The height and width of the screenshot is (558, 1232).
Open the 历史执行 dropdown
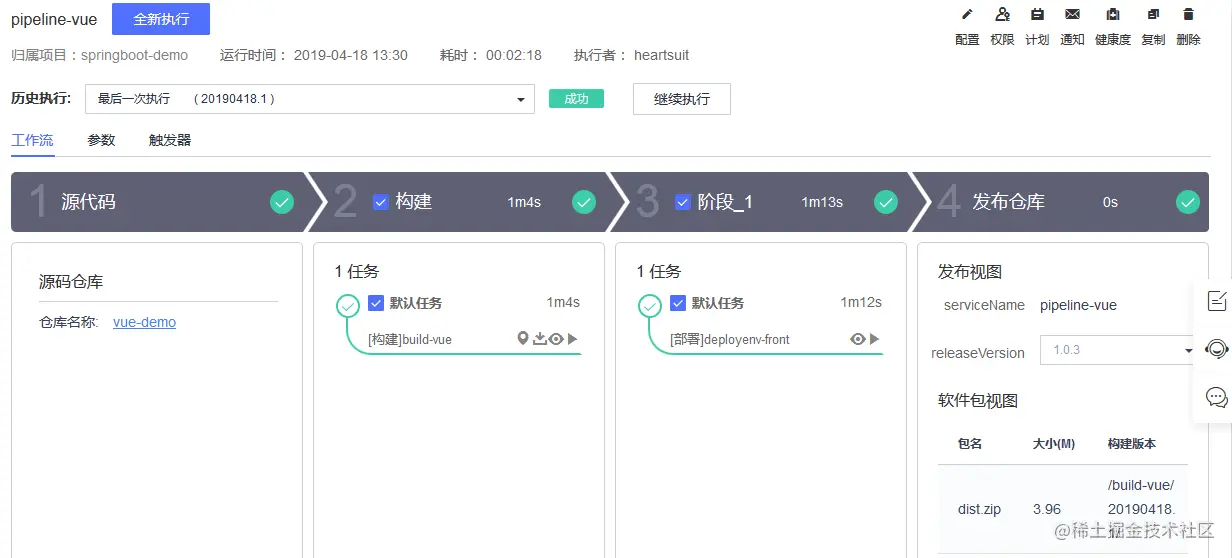coord(310,99)
